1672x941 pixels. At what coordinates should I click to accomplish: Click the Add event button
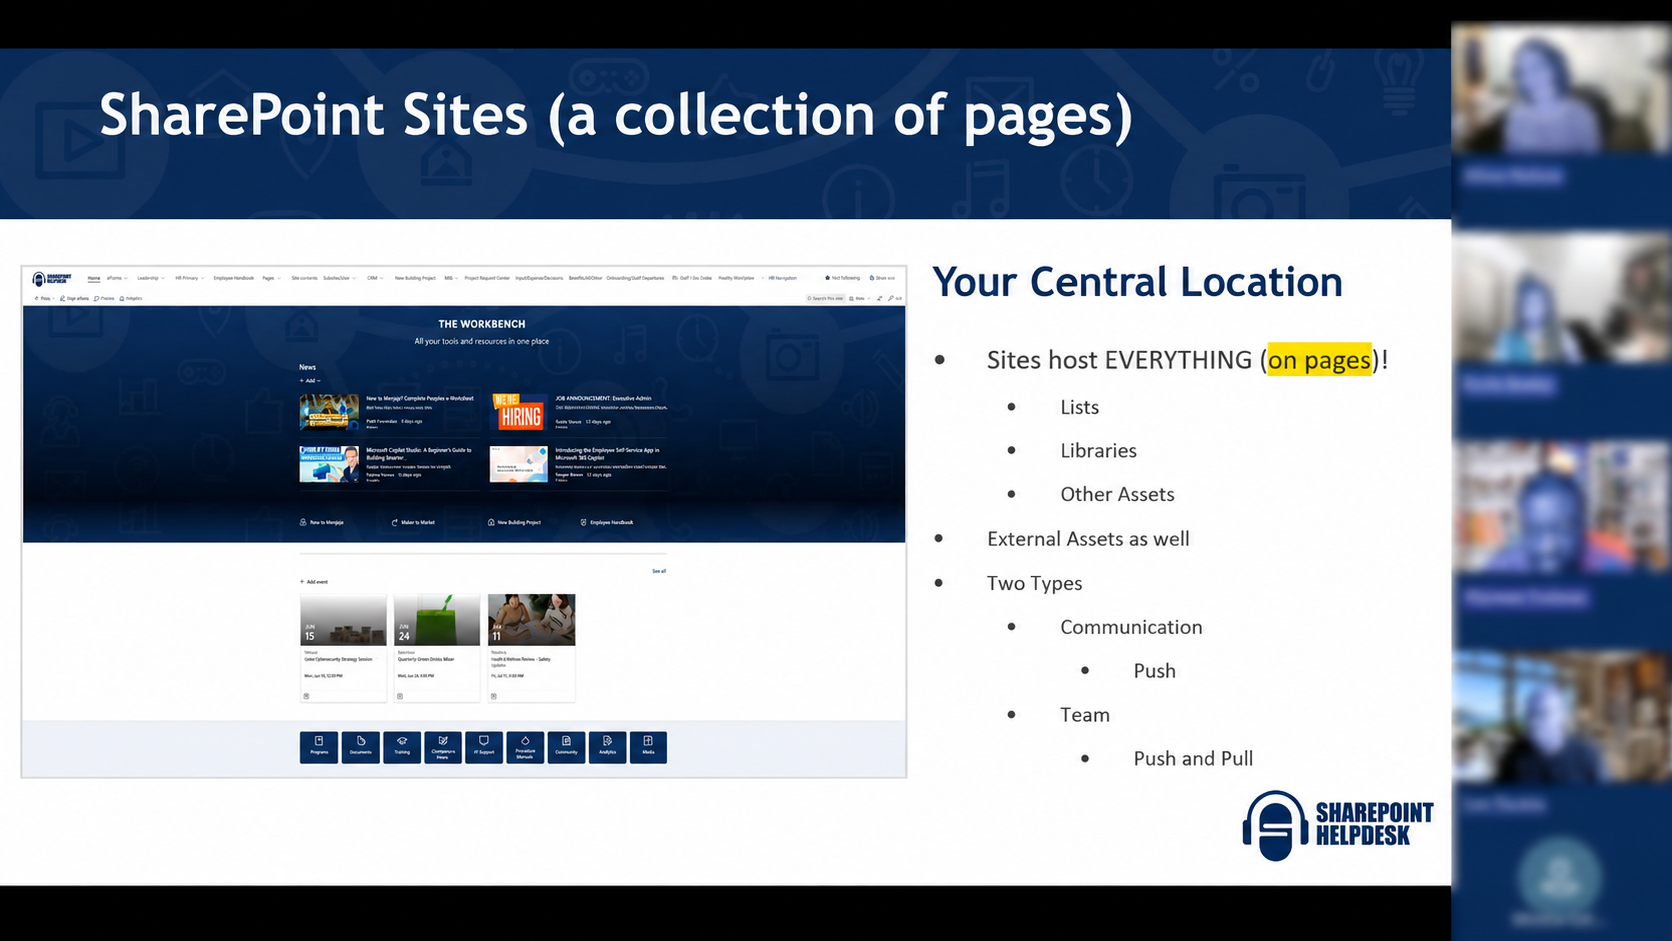(x=314, y=581)
